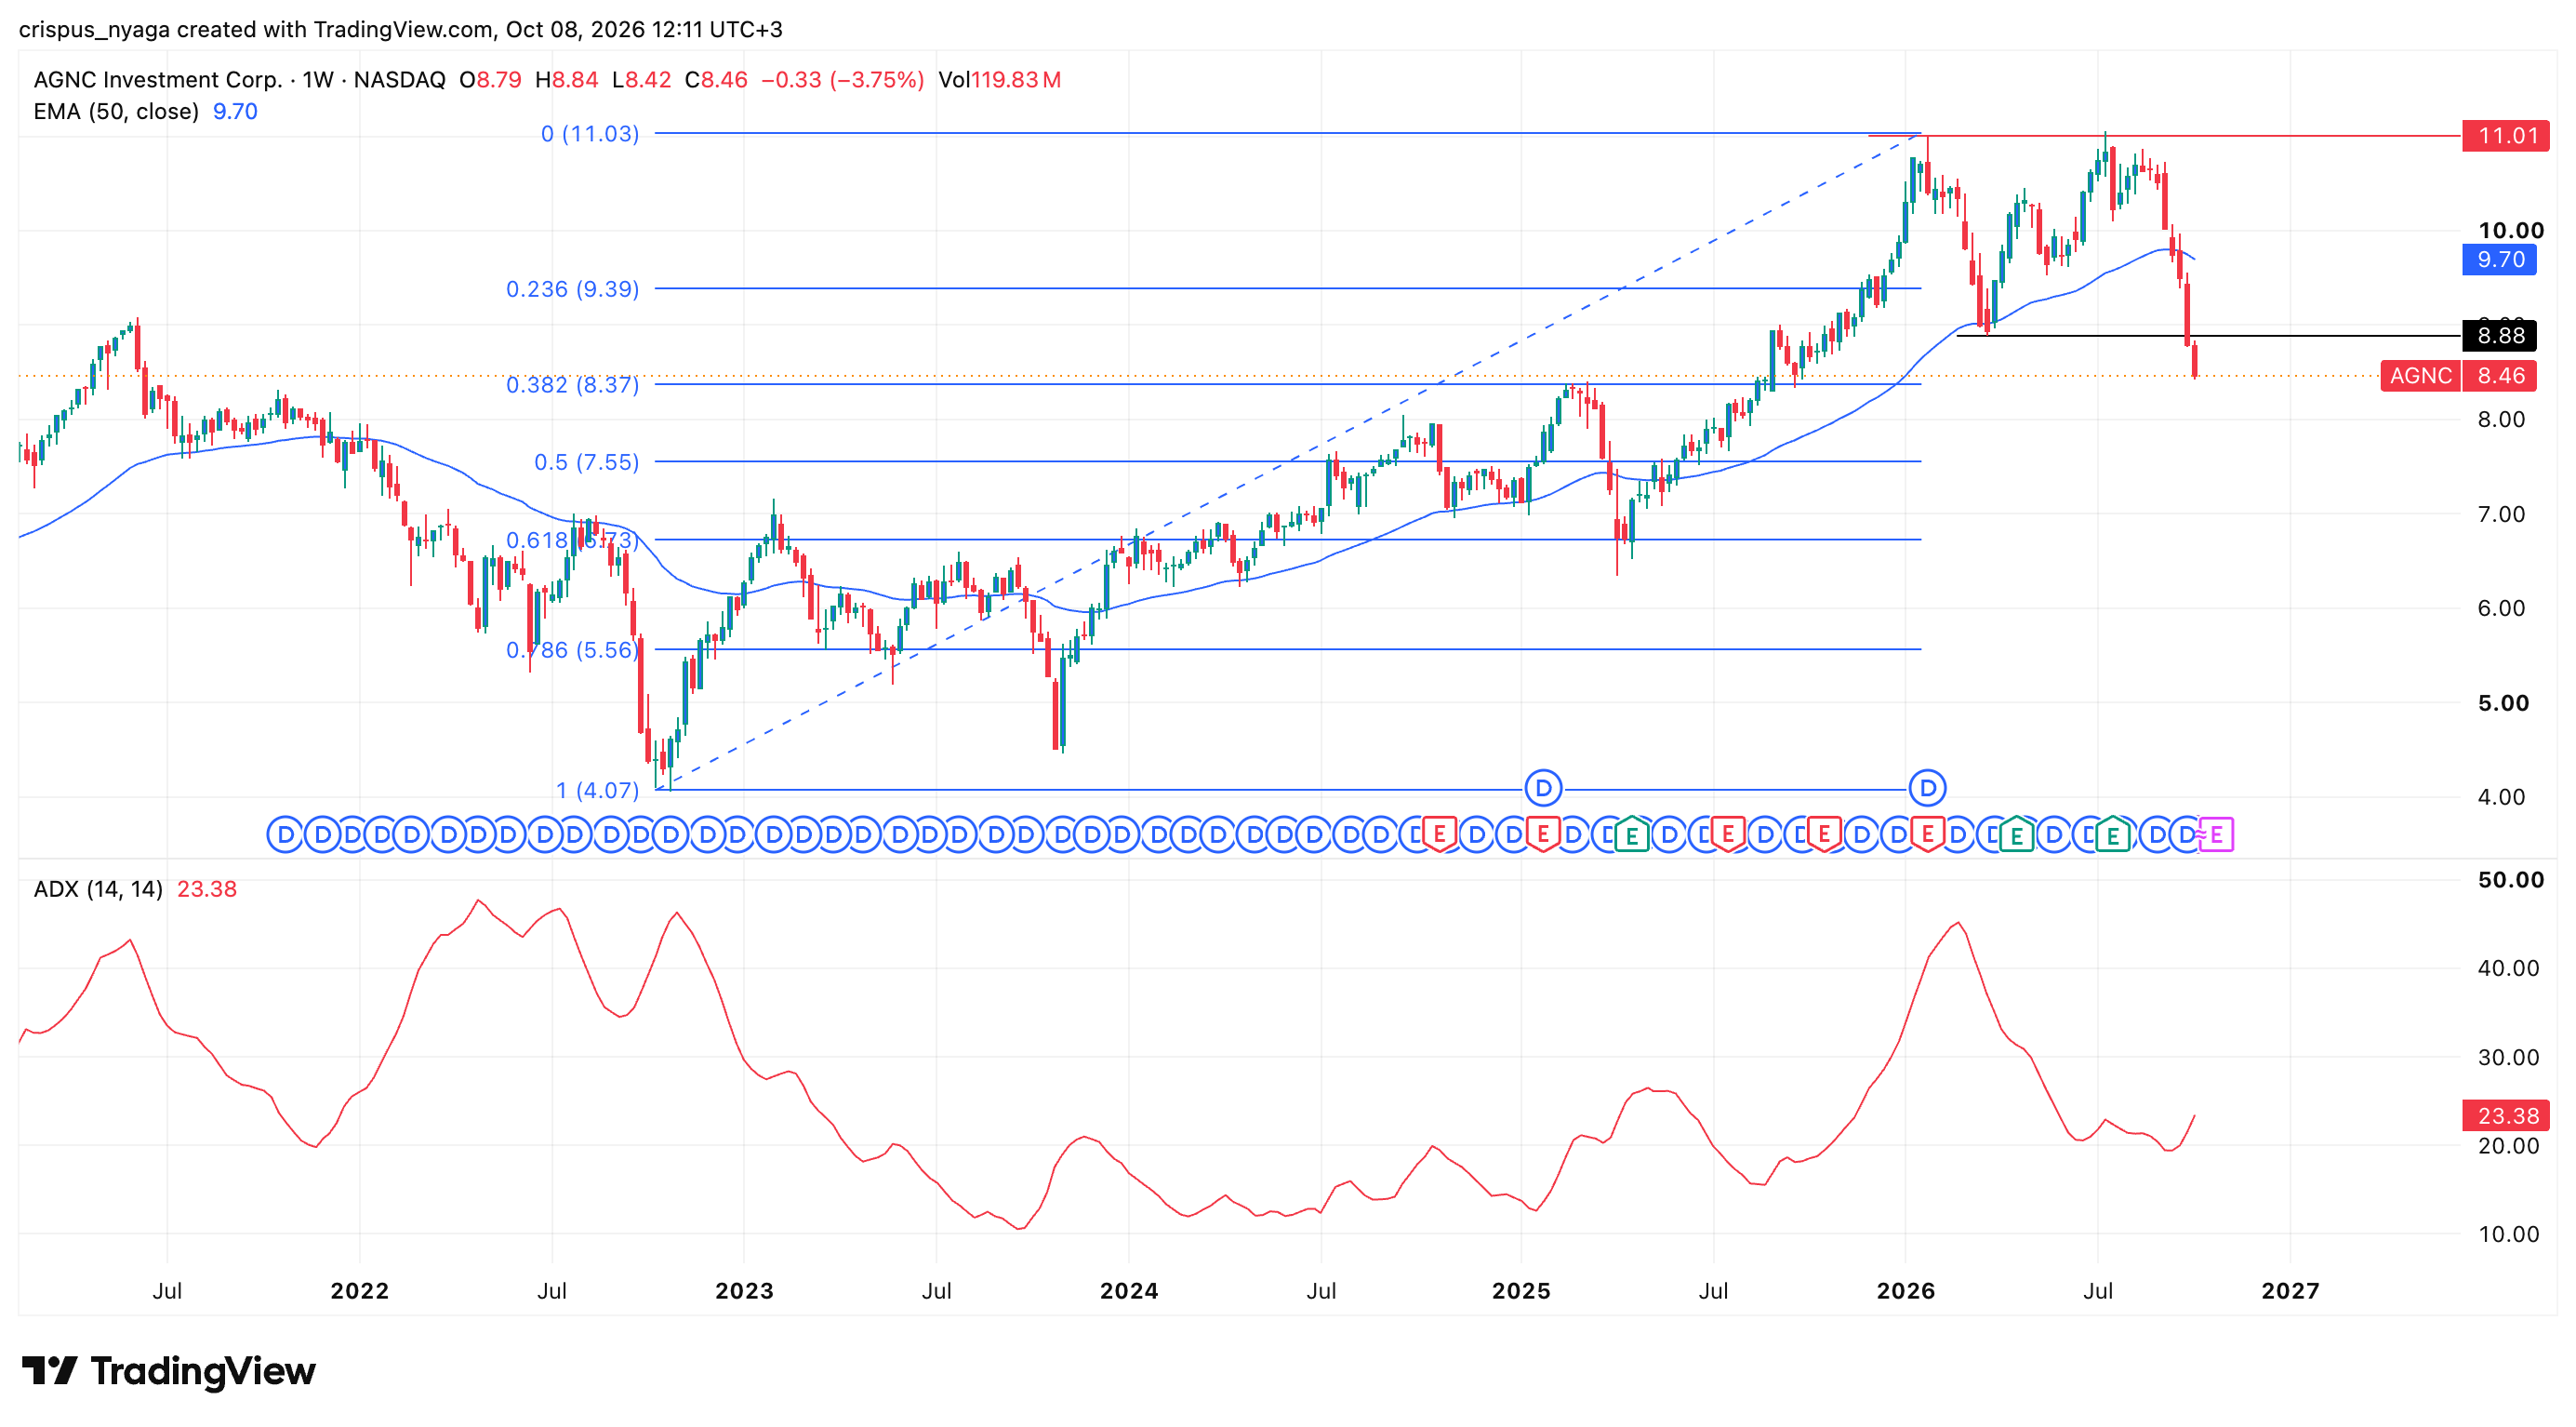Click the rightmost green E earnings marker
The height and width of the screenshot is (1427, 2576).
tap(2112, 834)
